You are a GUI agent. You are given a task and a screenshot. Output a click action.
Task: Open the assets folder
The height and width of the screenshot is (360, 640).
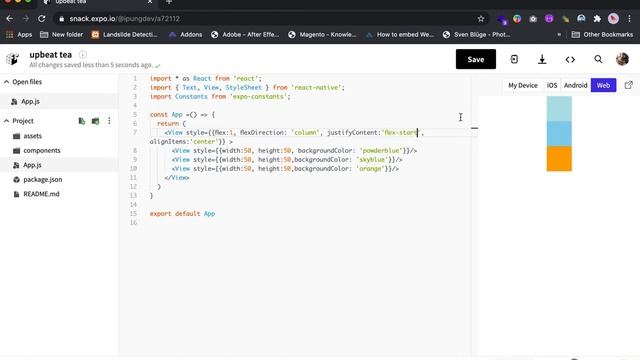(x=32, y=136)
